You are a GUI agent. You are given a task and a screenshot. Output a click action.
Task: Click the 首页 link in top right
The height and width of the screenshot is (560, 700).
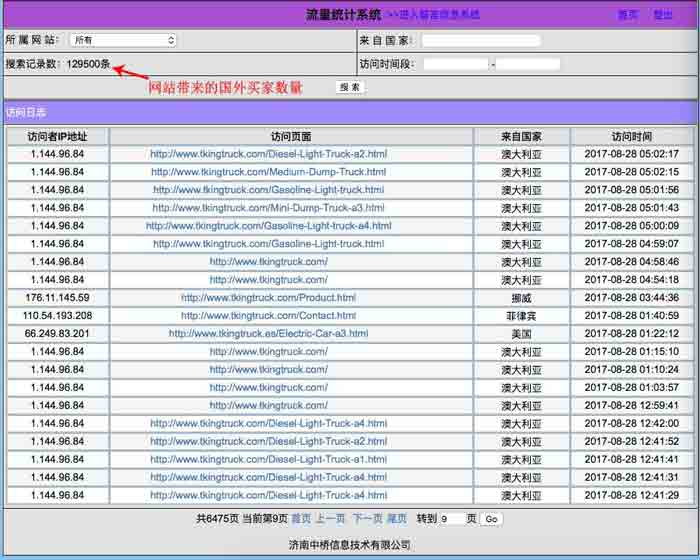(627, 15)
